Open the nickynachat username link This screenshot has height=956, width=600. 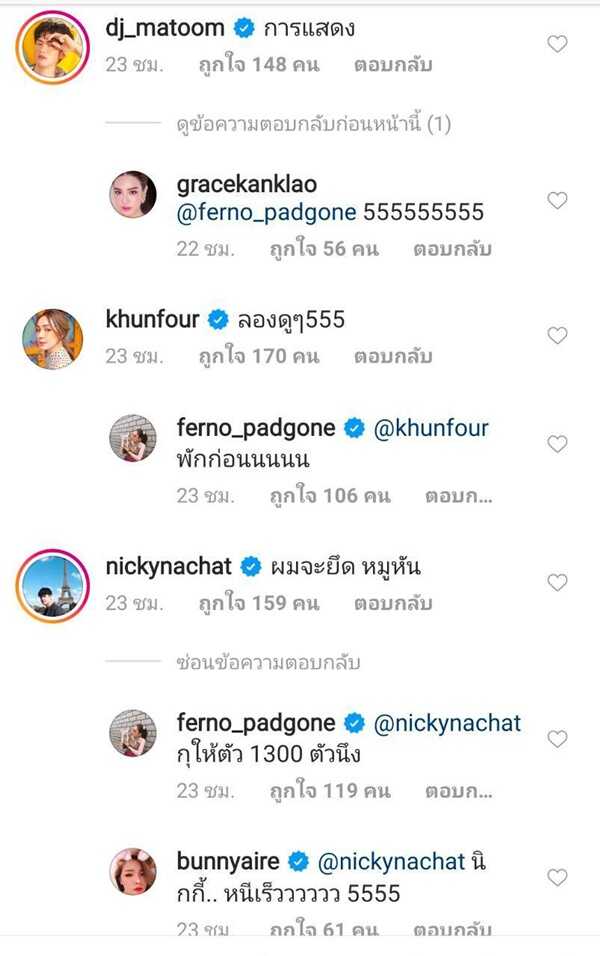(168, 567)
